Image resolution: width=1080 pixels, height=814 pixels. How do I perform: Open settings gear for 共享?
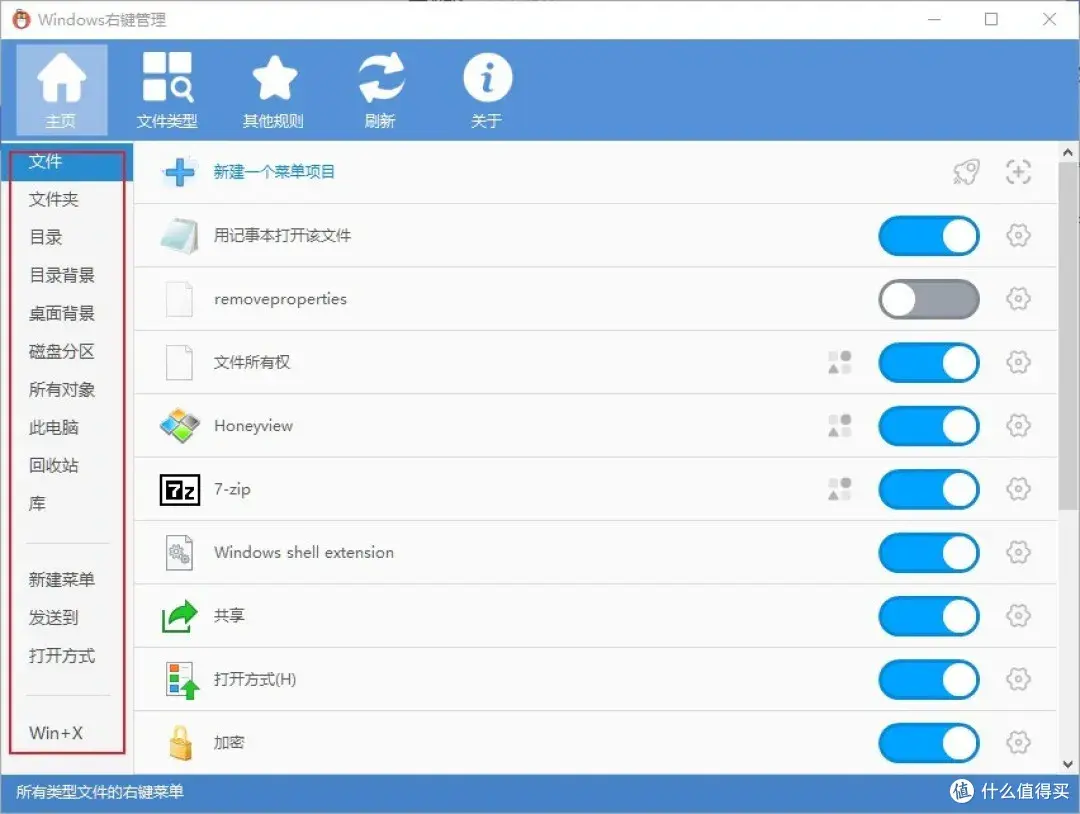[x=1018, y=616]
